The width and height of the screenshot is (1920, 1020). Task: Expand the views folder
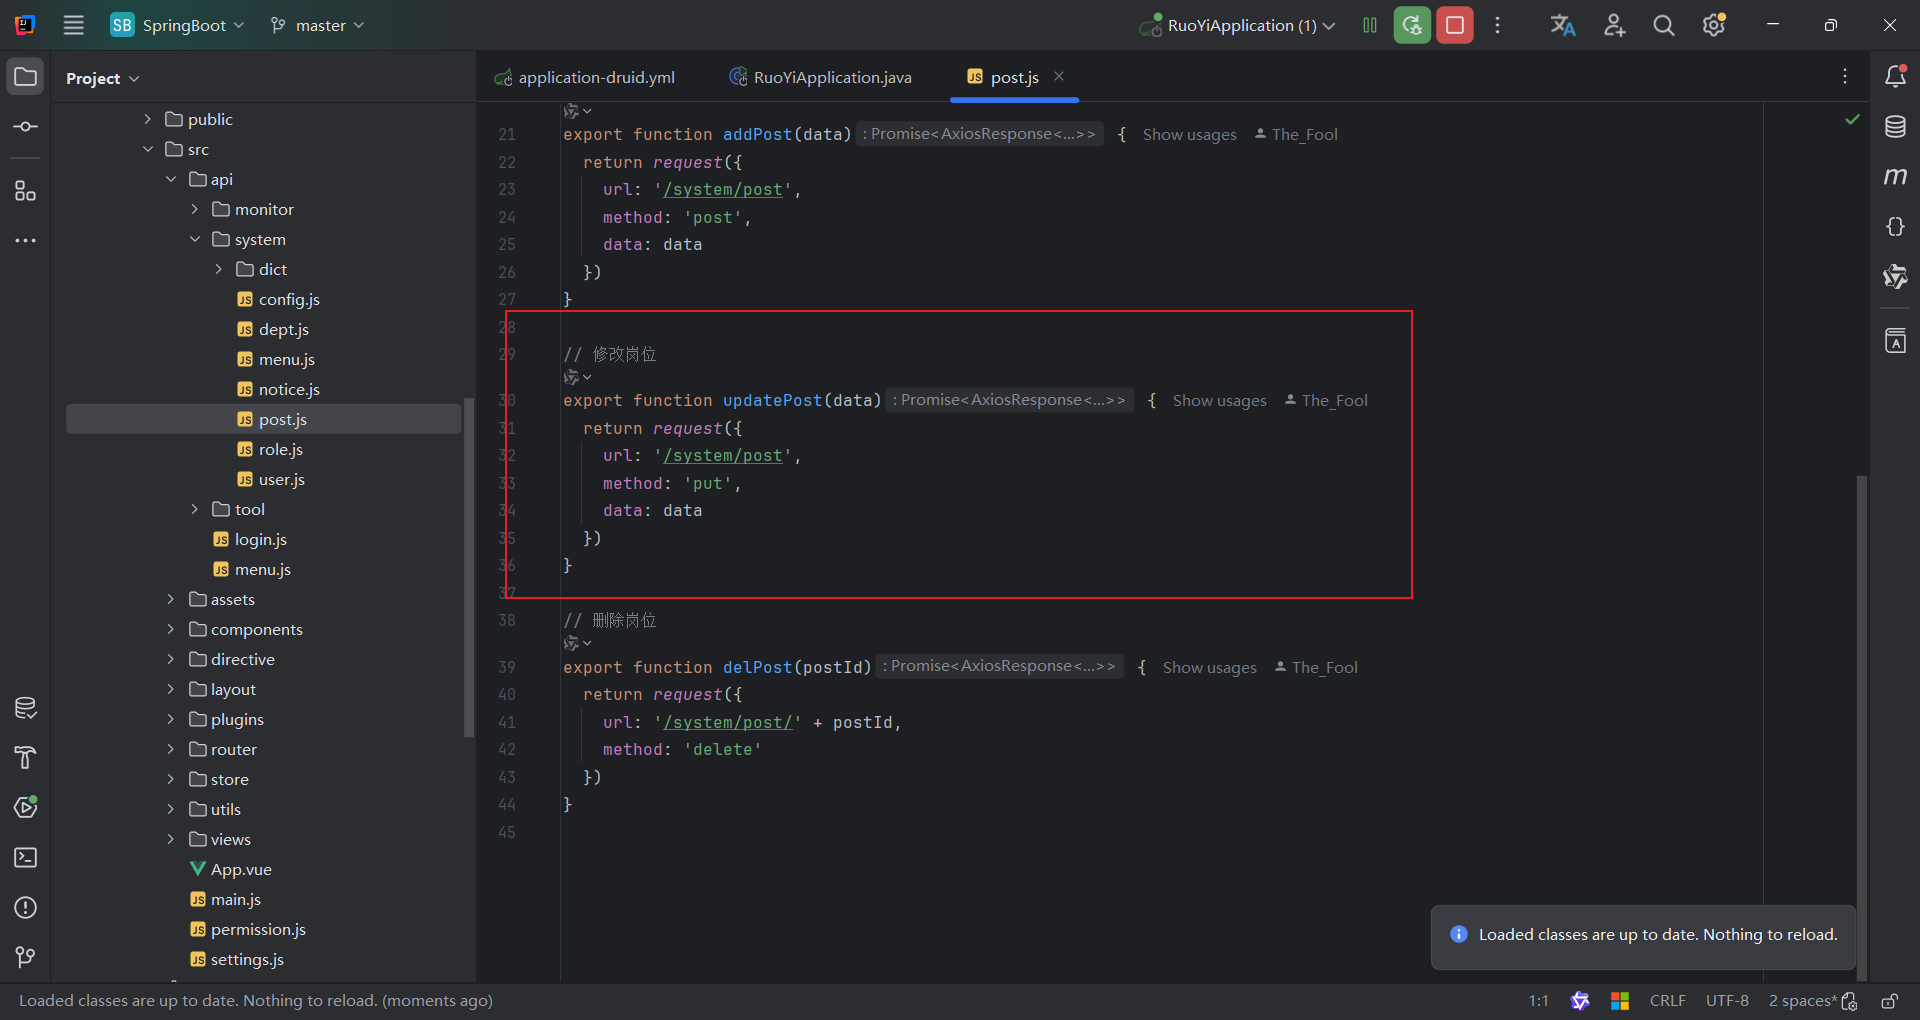pyautogui.click(x=171, y=839)
